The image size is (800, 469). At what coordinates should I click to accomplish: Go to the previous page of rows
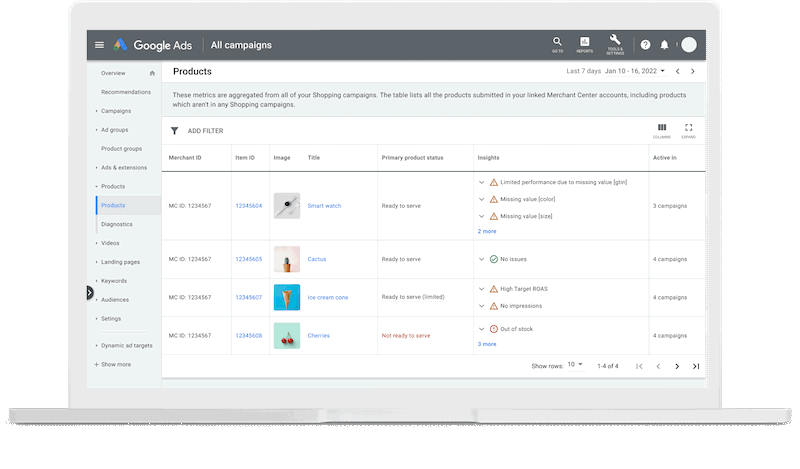pos(658,366)
